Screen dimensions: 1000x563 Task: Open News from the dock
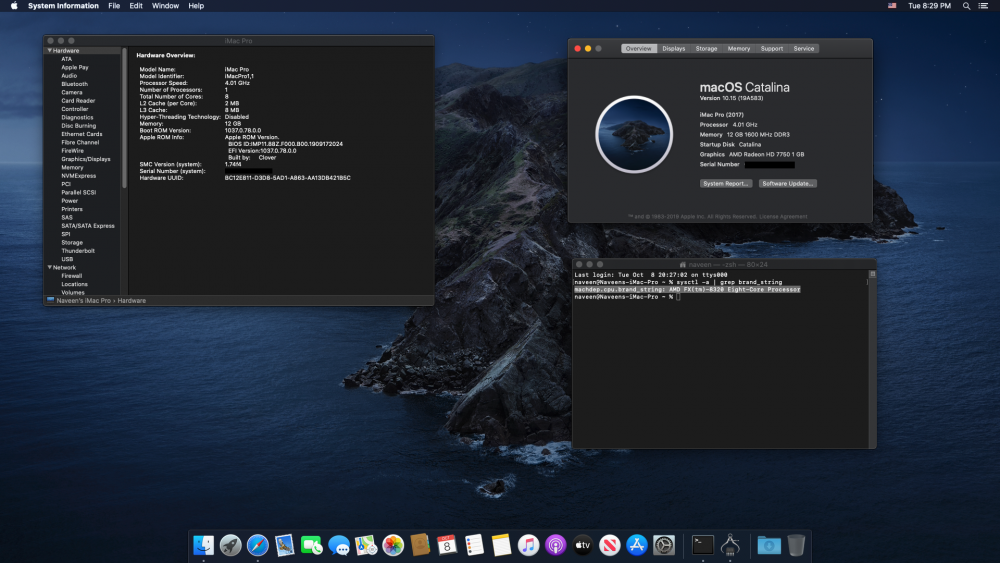coord(610,545)
